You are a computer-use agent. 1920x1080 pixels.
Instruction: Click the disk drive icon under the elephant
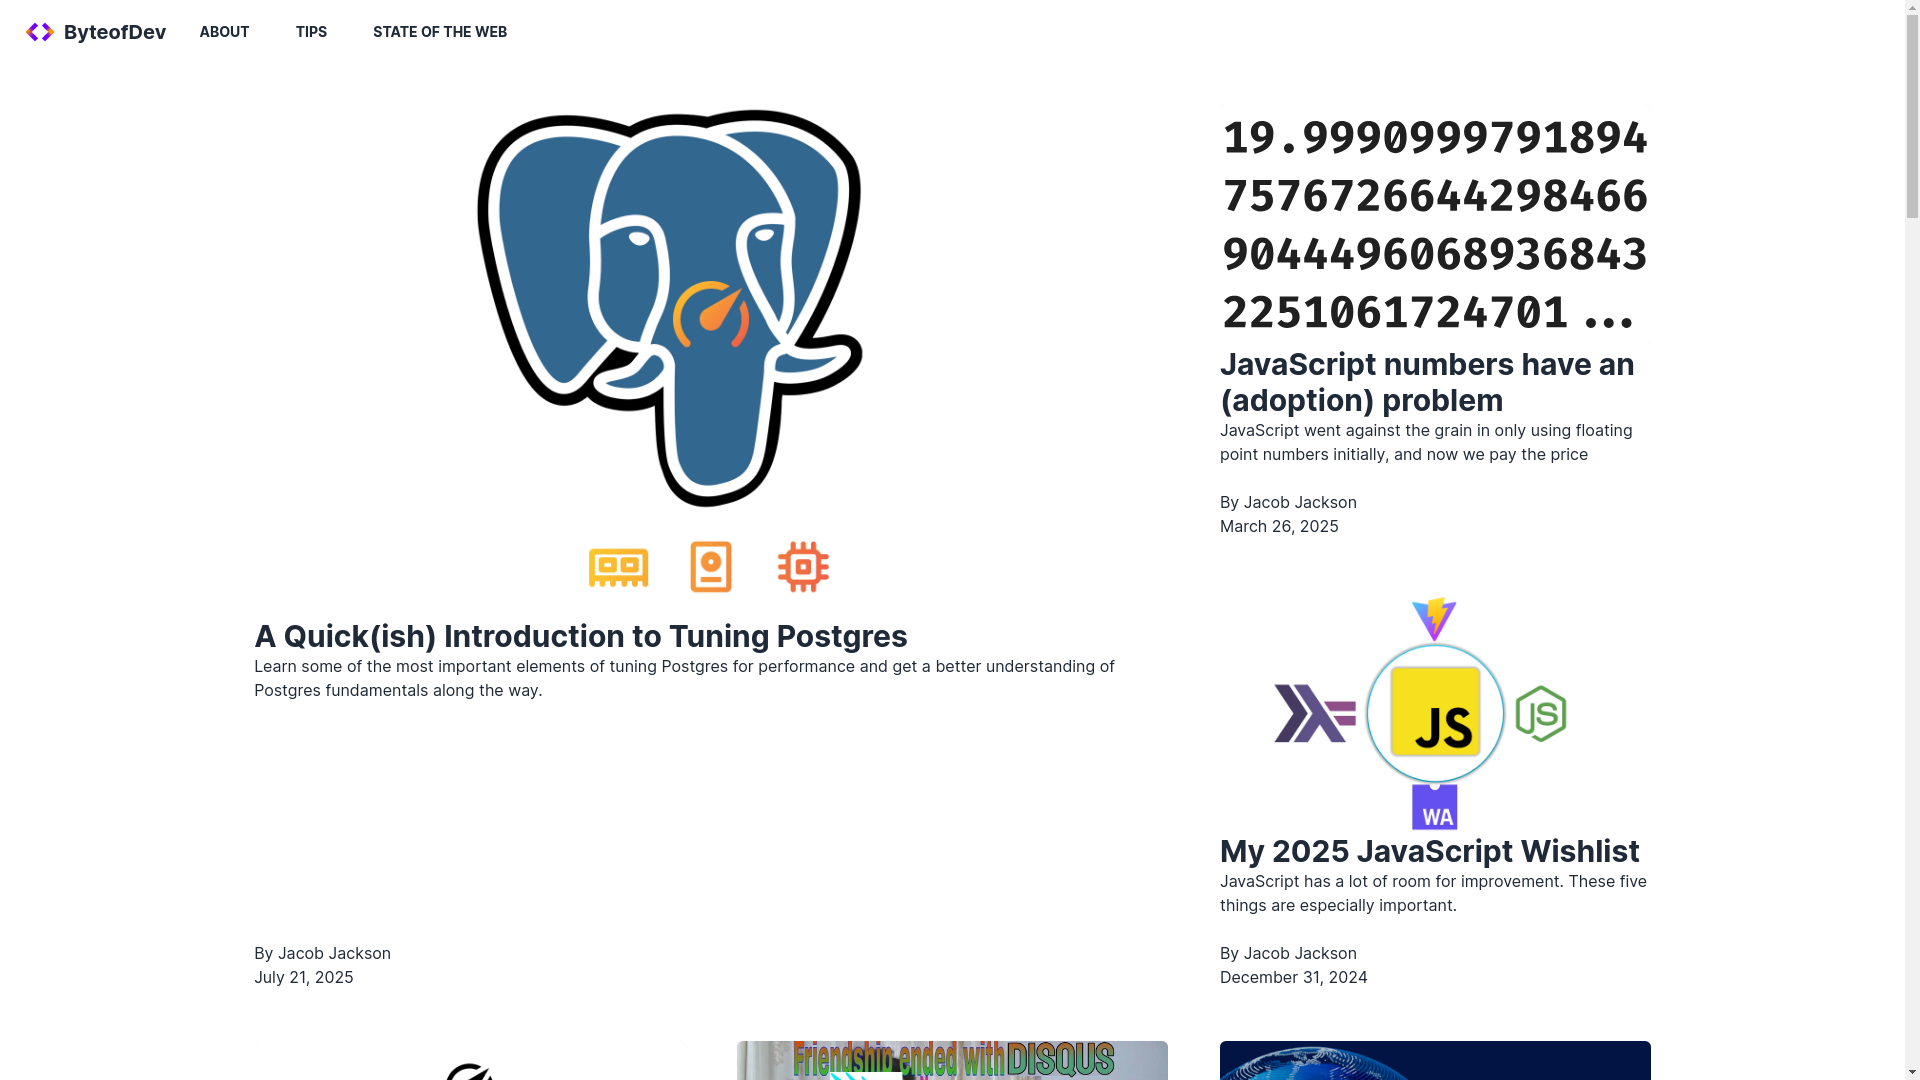pyautogui.click(x=711, y=567)
